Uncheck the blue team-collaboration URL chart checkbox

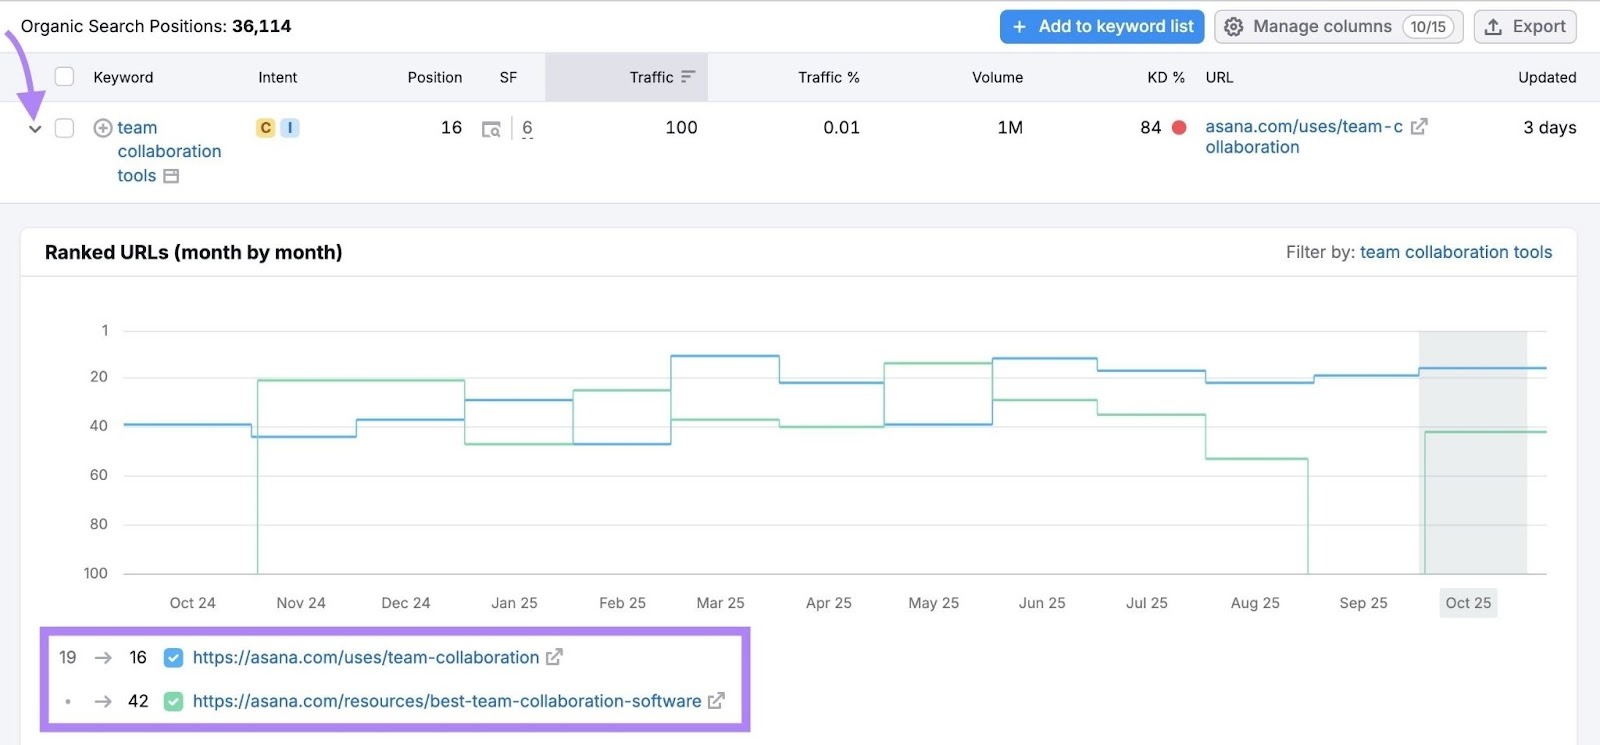[173, 658]
